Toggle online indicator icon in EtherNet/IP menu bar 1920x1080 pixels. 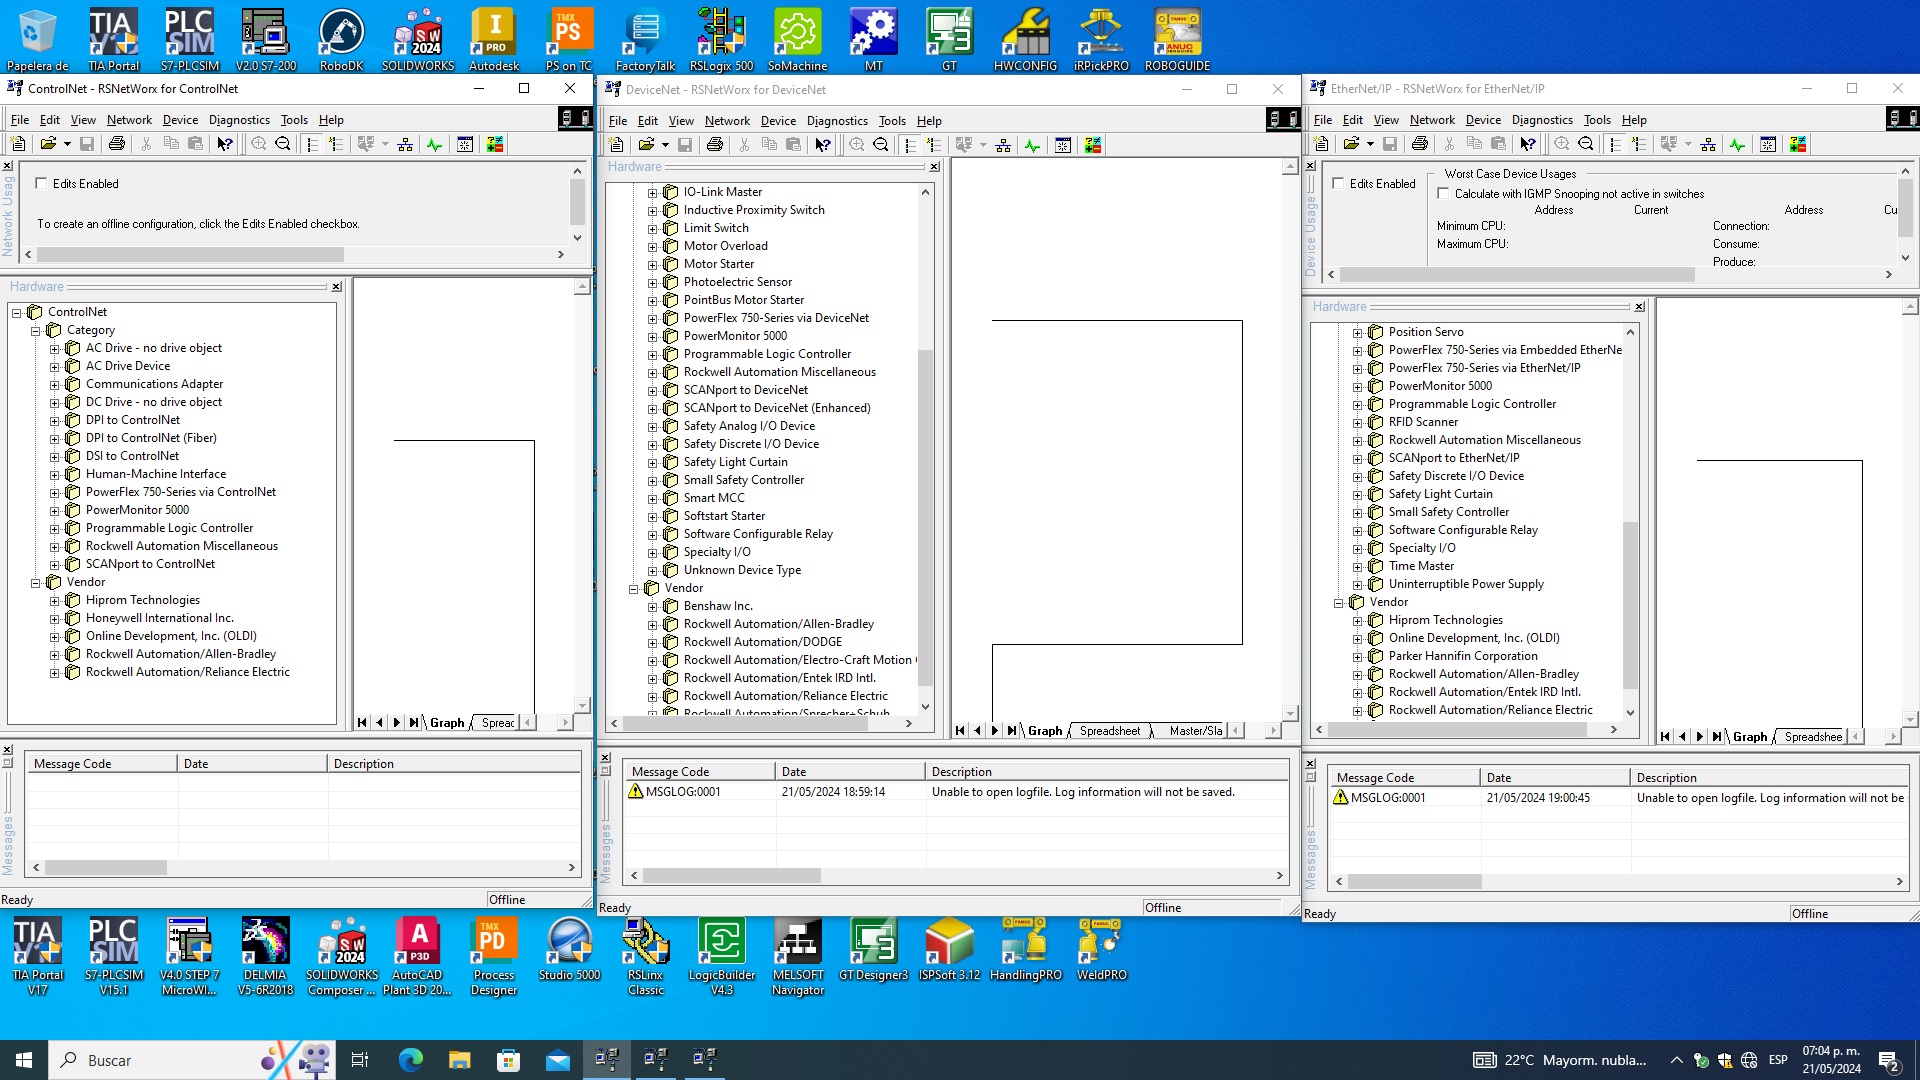click(1902, 119)
